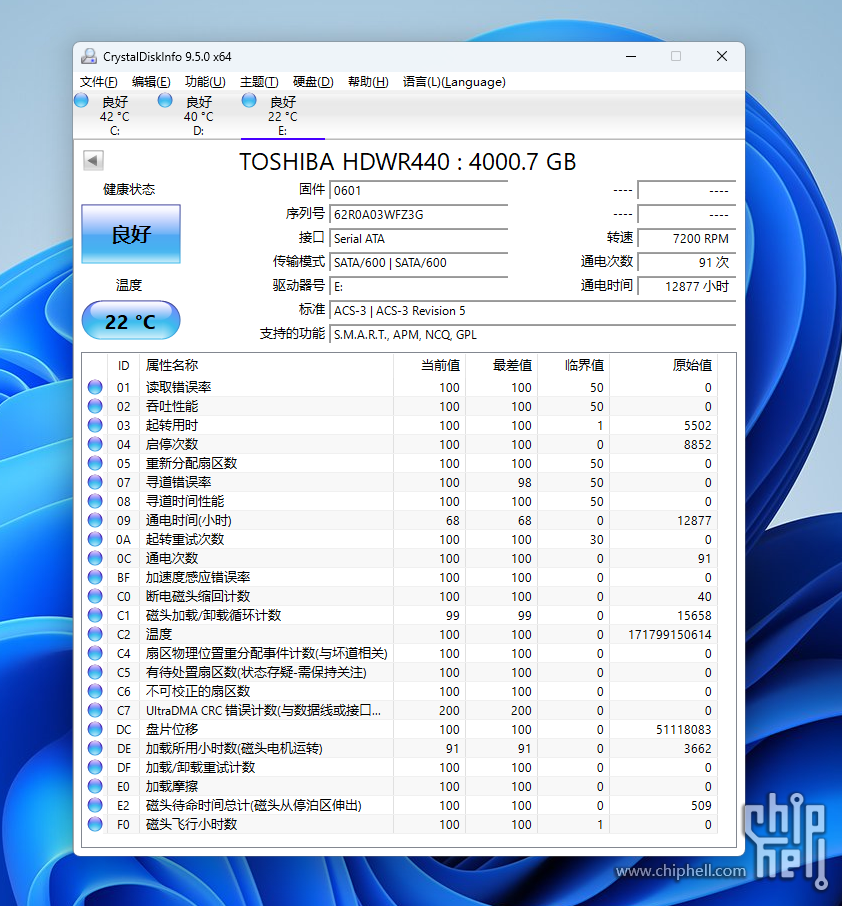Click status orb for 通电时间(小时) row

[x=95, y=520]
